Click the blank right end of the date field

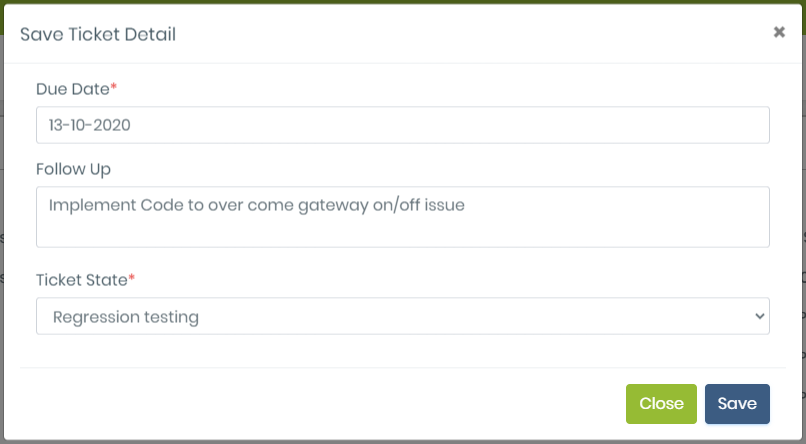(700, 125)
